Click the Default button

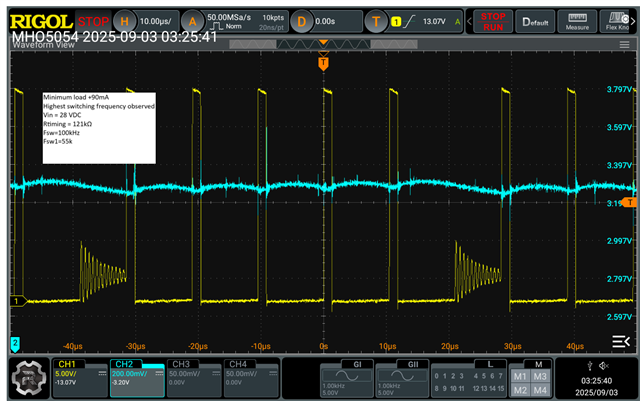click(535, 22)
